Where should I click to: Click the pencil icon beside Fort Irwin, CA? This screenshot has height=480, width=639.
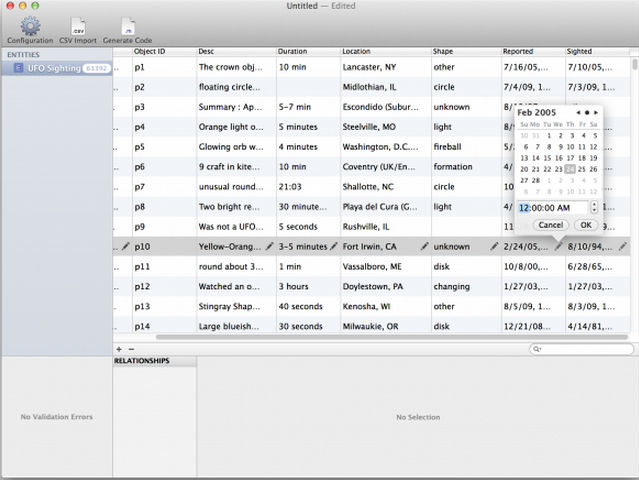point(425,246)
